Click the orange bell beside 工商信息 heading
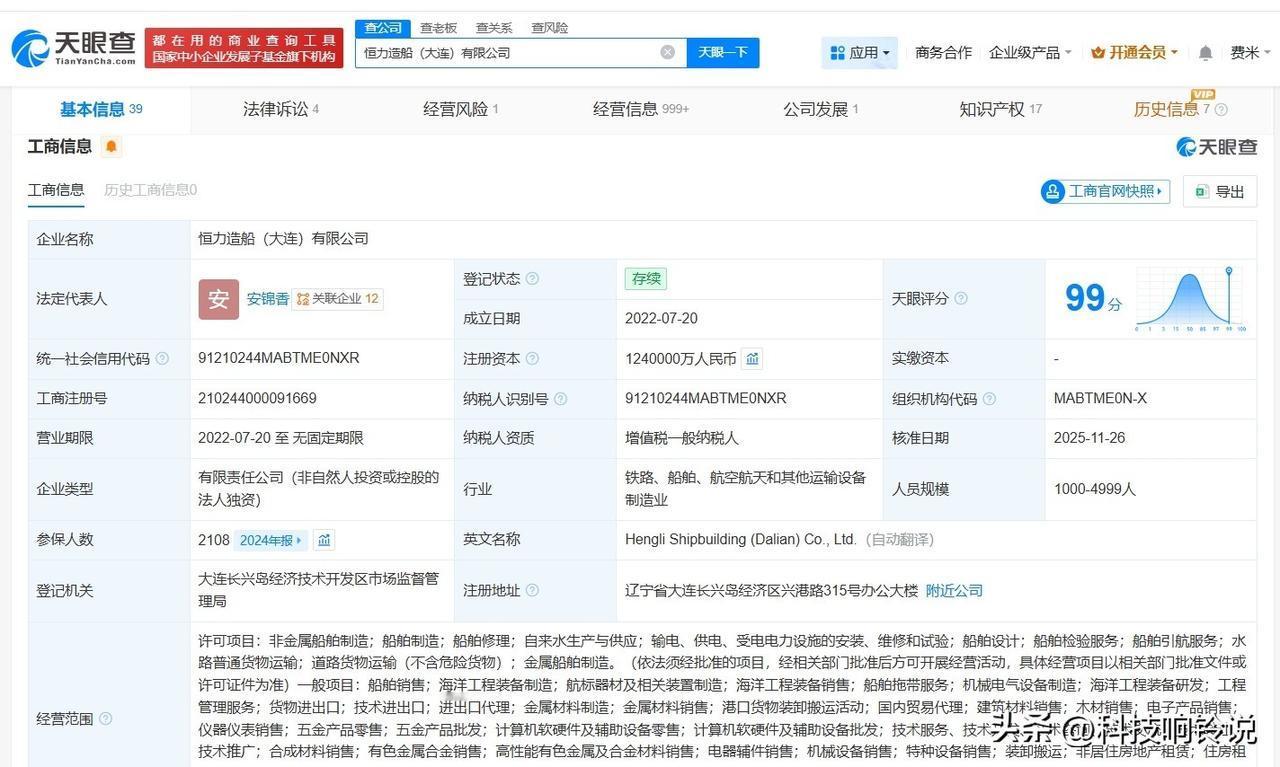This screenshot has height=767, width=1280. (111, 147)
